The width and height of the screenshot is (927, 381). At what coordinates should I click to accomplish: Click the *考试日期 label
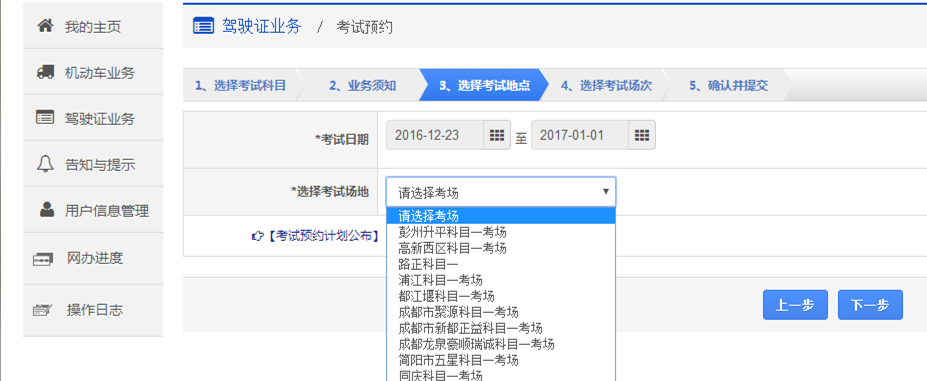342,139
